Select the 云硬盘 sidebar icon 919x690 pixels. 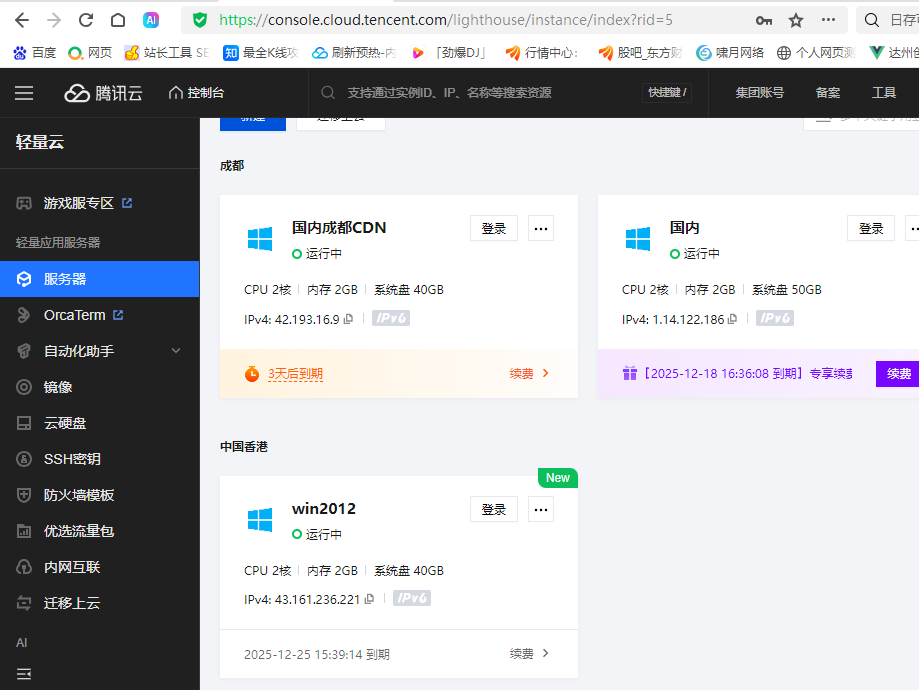(22, 422)
